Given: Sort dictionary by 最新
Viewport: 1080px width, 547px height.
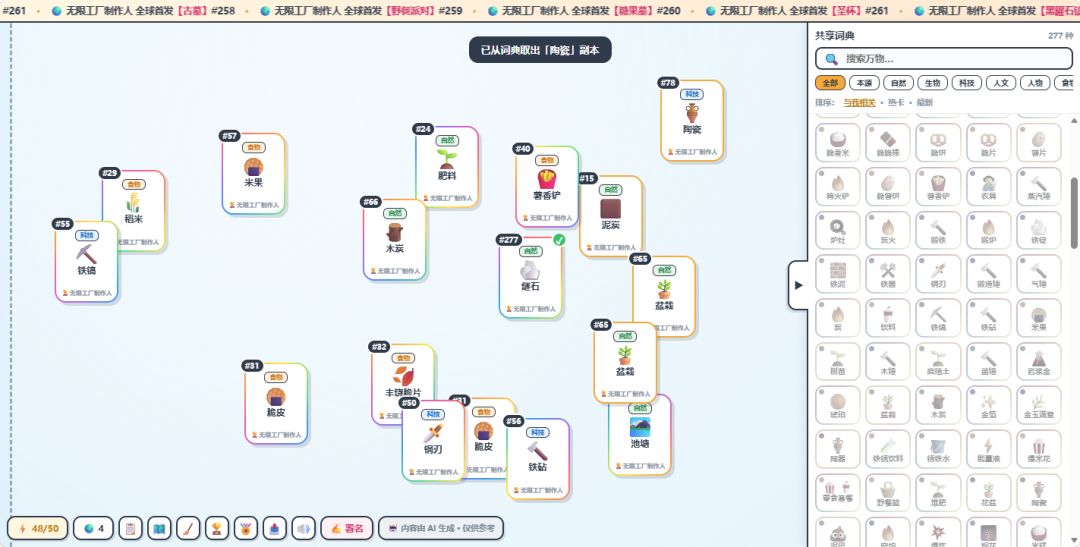Looking at the screenshot, I should click(x=924, y=103).
